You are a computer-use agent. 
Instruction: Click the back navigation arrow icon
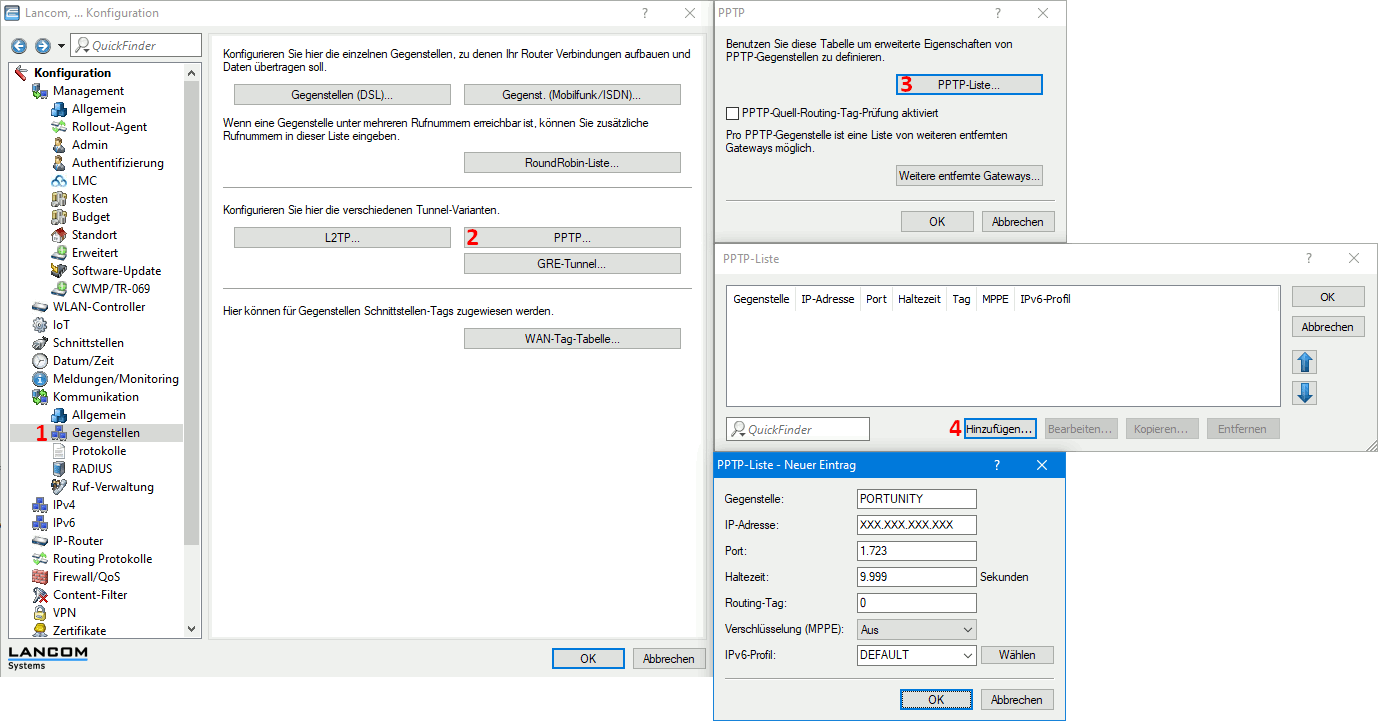pos(18,46)
